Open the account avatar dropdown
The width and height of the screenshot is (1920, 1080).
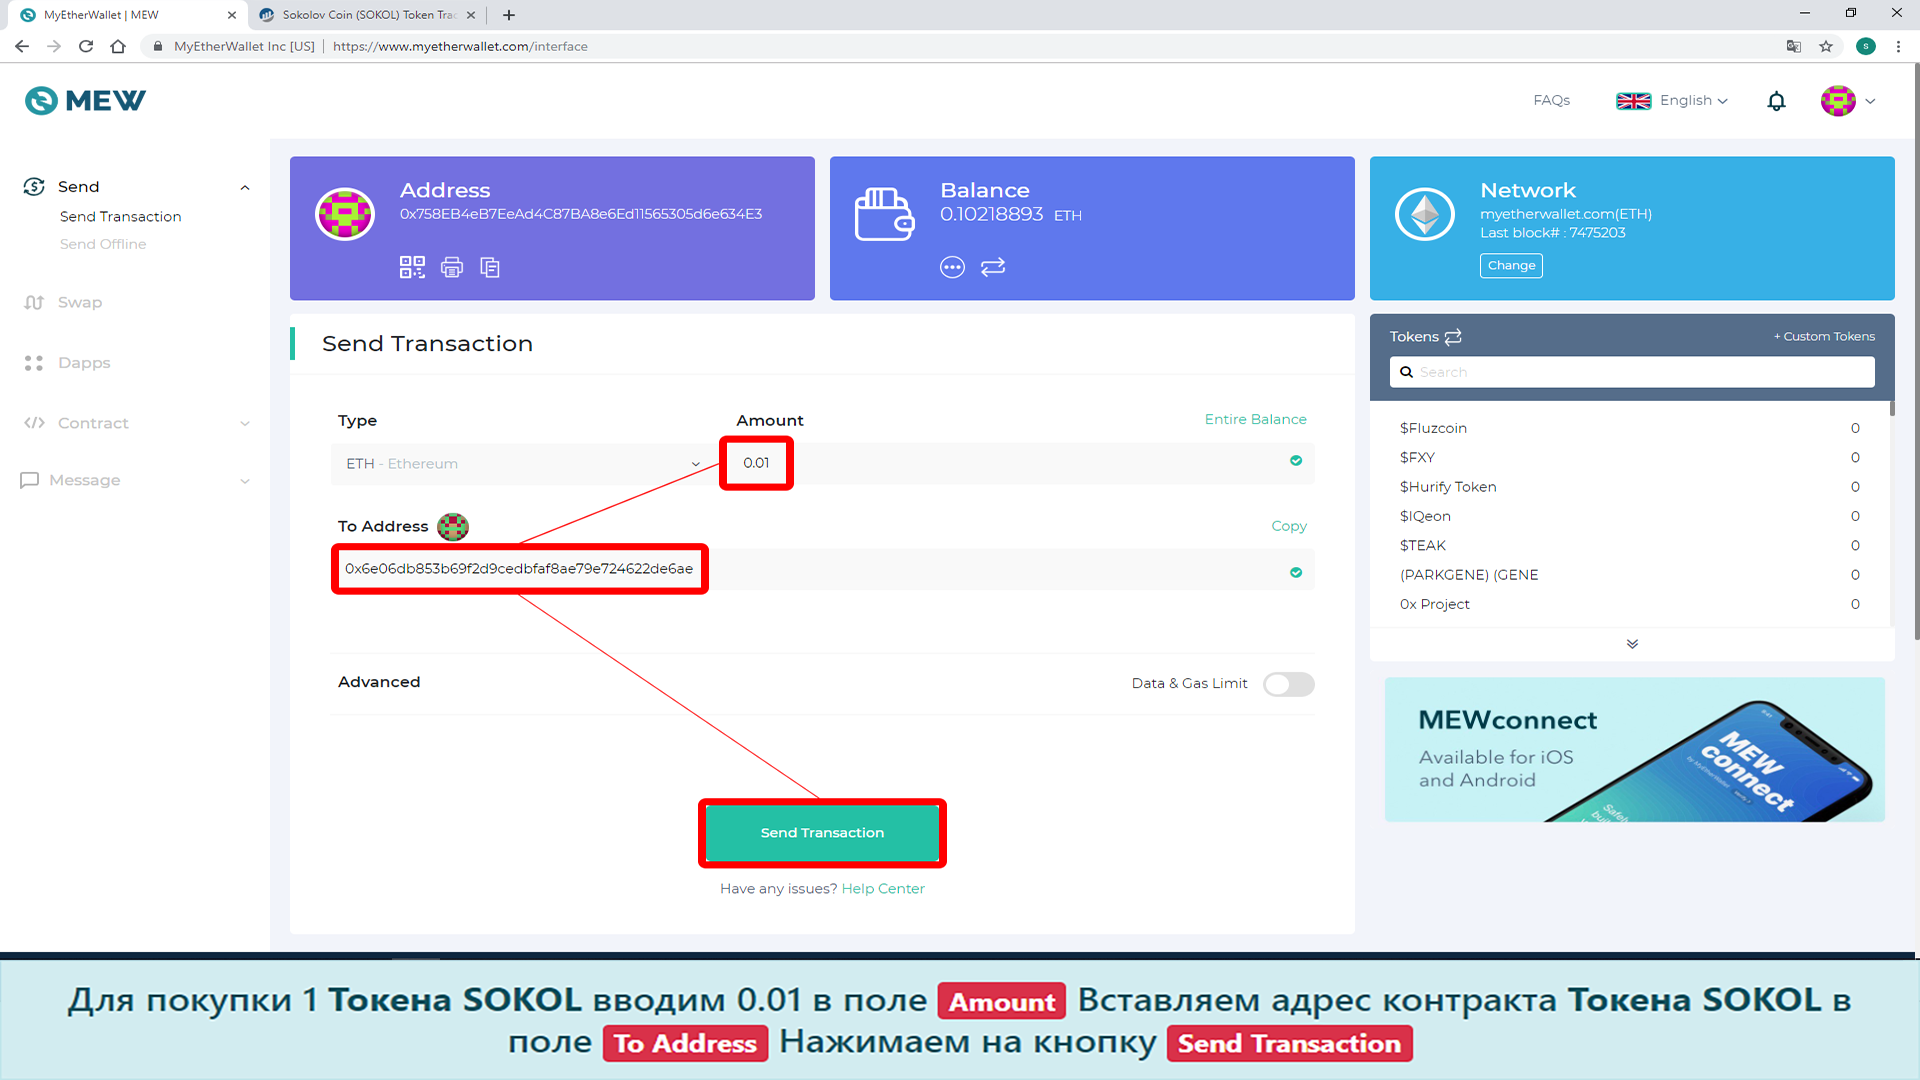tap(1848, 101)
